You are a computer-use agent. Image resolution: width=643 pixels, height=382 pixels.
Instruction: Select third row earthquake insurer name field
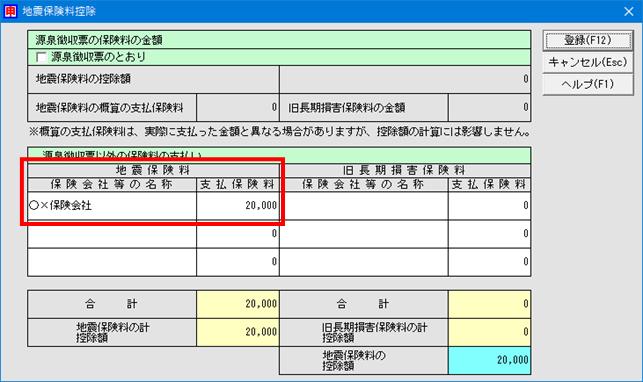coord(112,262)
